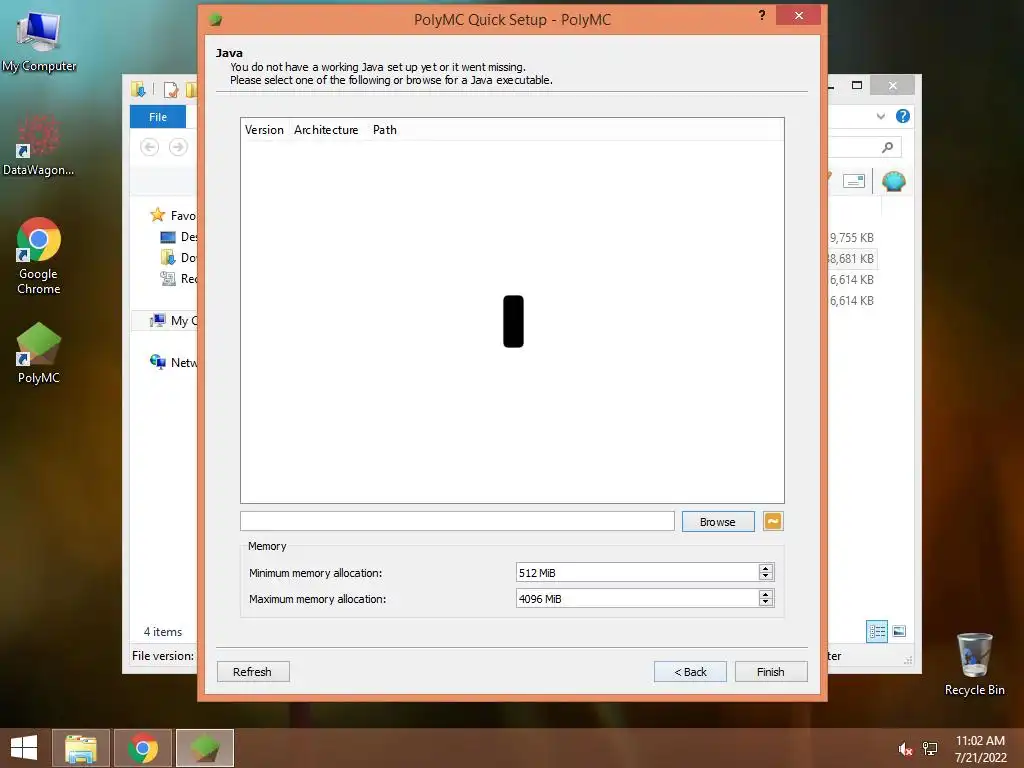Increase minimum memory allocation with up arrow
Image resolution: width=1024 pixels, height=768 pixels.
766,568
